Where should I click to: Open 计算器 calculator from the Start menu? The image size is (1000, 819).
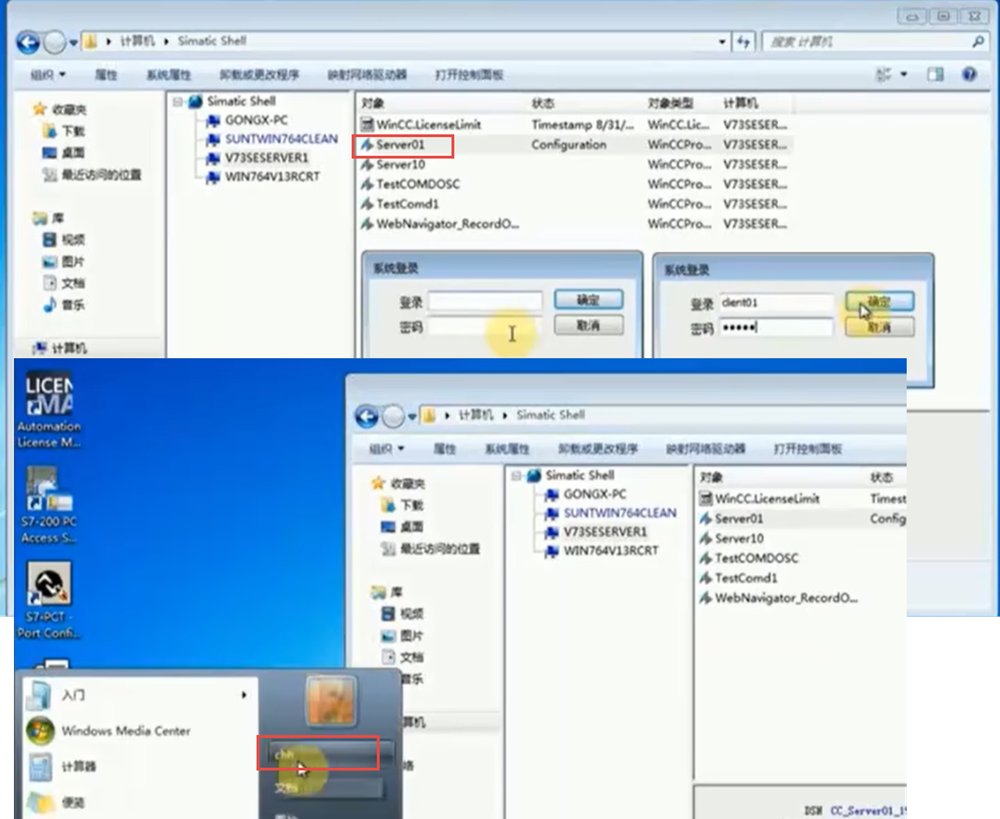tap(40, 767)
